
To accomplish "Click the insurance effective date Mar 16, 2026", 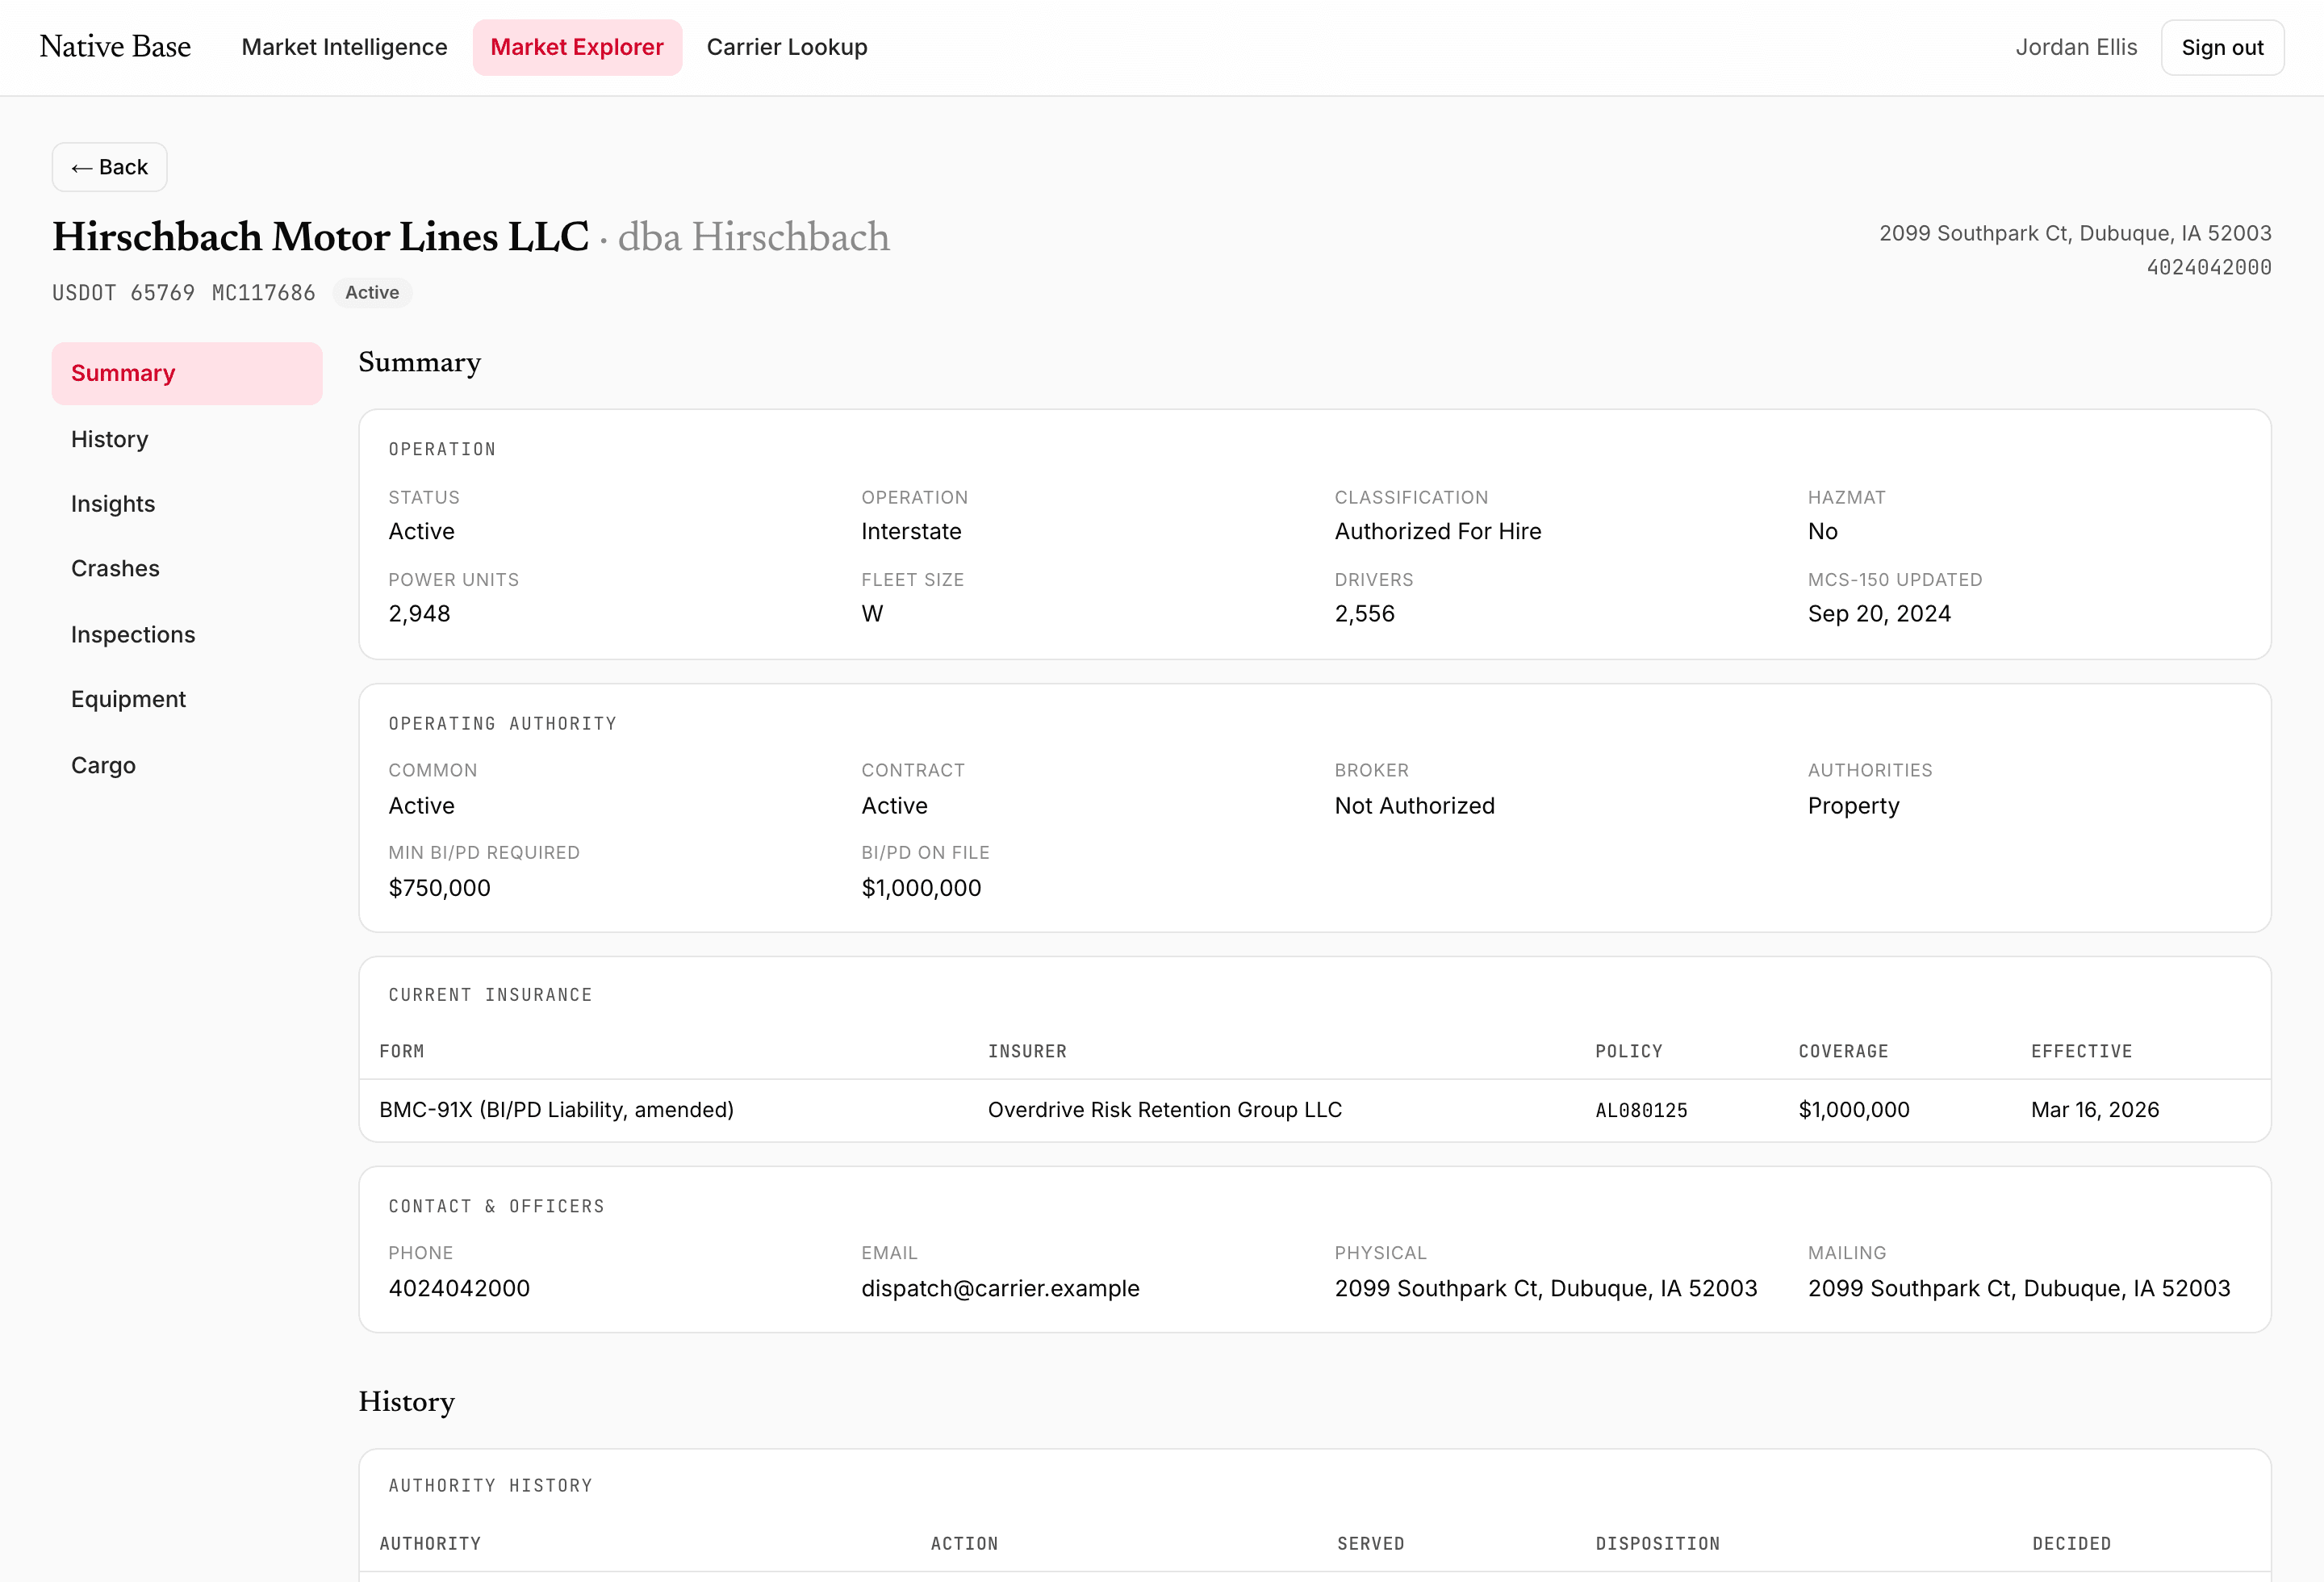I will click(x=2095, y=1110).
